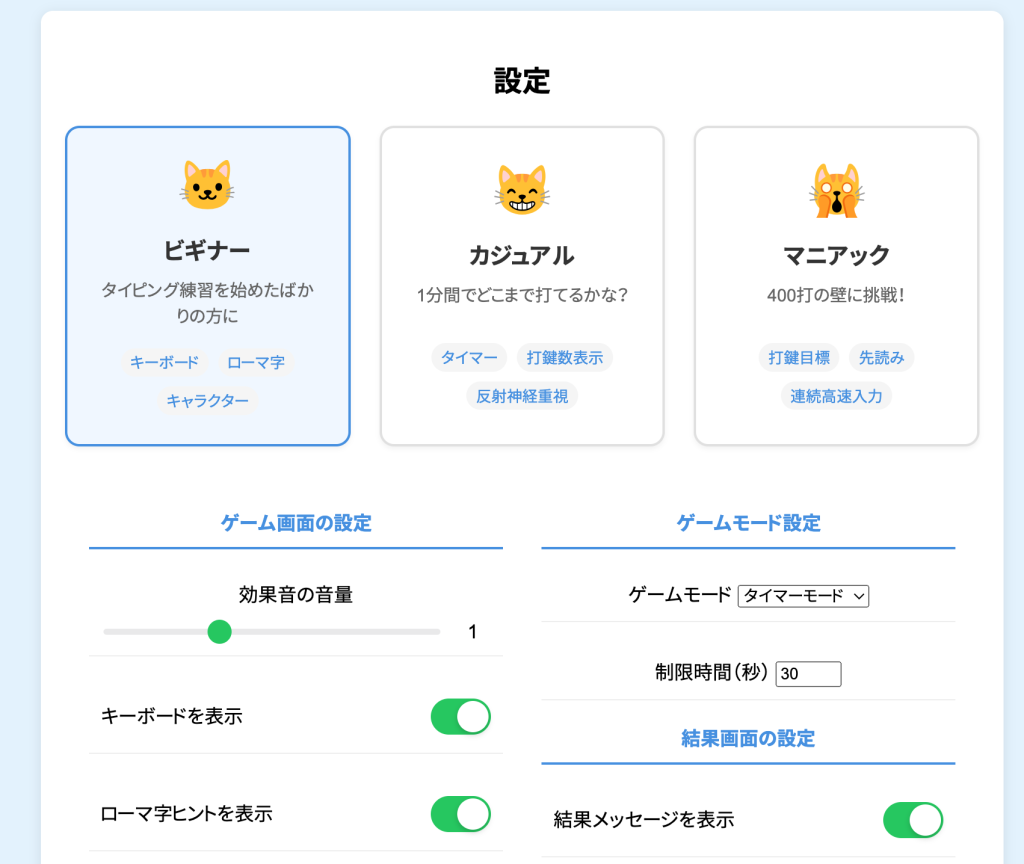Click the ゲーム画面の設定 section heading
1024x864 pixels.
(296, 523)
